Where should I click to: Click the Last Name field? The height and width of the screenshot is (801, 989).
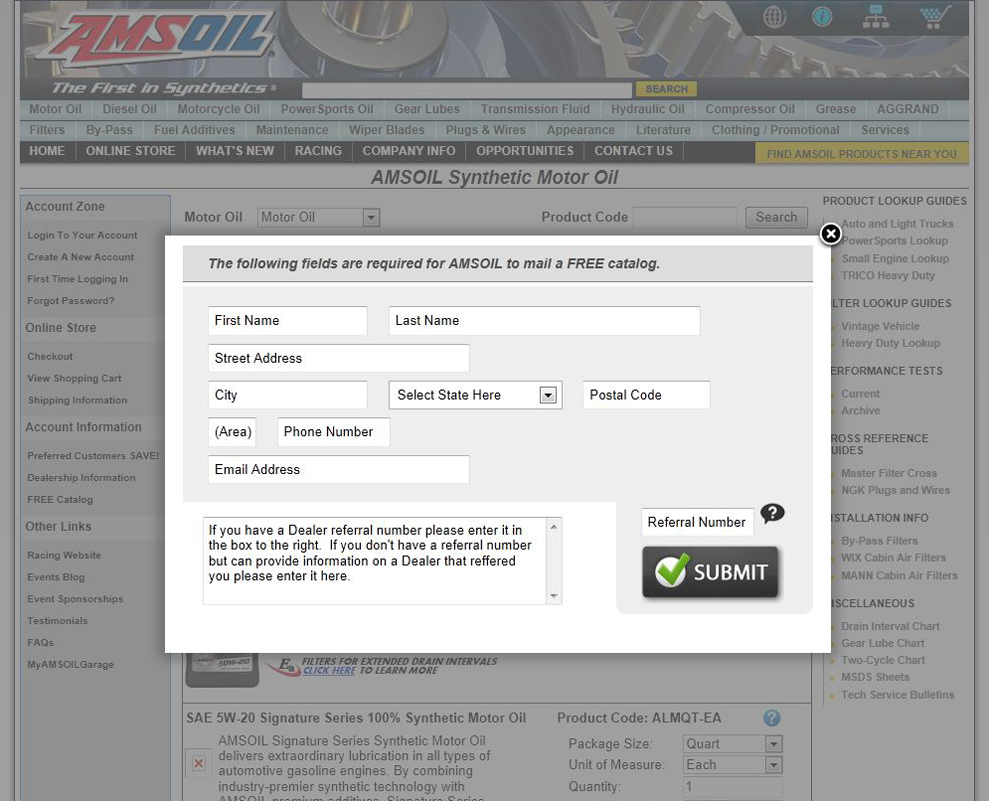pos(544,320)
